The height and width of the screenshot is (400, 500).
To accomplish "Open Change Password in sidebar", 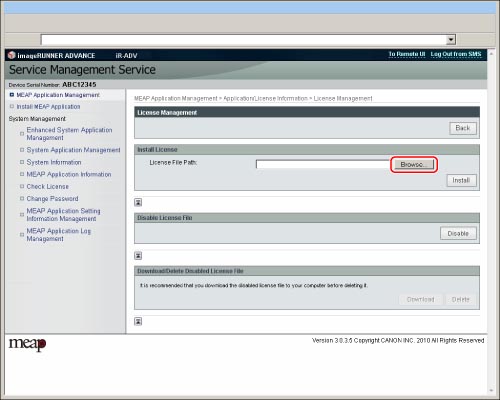I will (x=52, y=199).
